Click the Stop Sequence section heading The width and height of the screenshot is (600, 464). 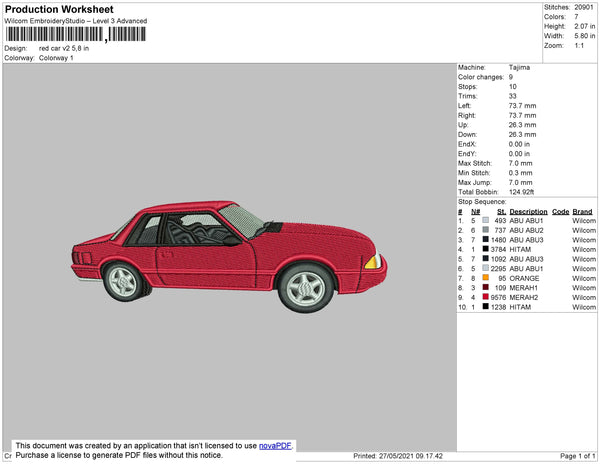[483, 202]
